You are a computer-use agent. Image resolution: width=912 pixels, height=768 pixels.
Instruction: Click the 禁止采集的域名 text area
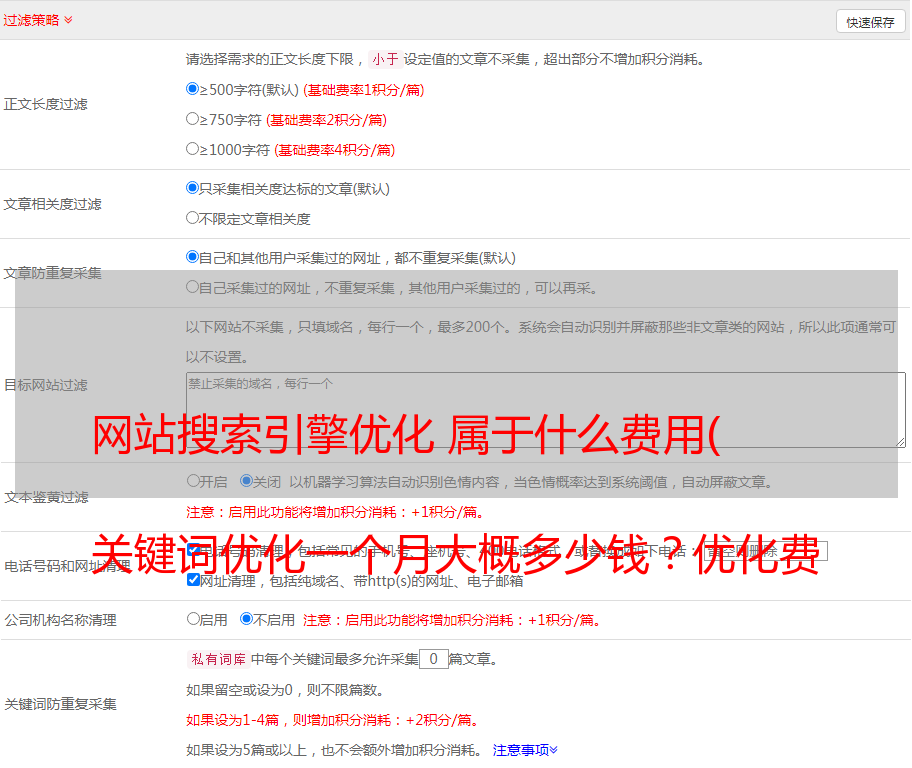[545, 410]
